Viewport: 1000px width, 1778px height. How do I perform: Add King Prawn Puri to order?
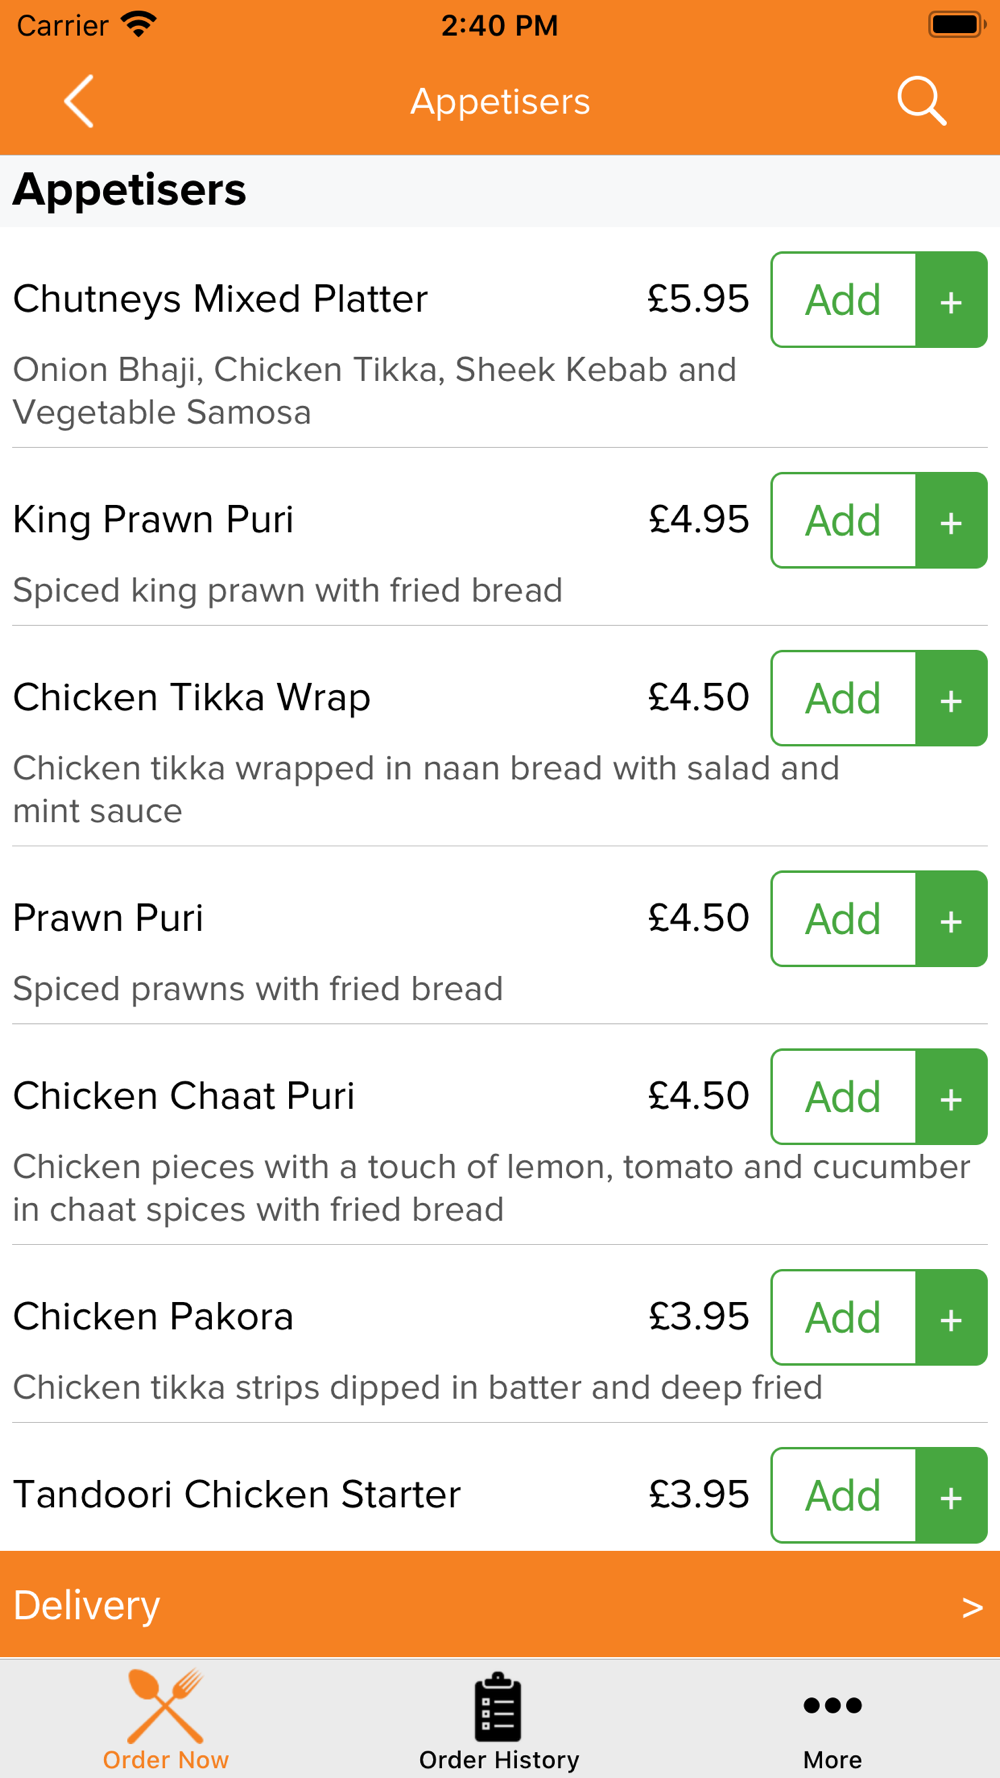point(844,521)
